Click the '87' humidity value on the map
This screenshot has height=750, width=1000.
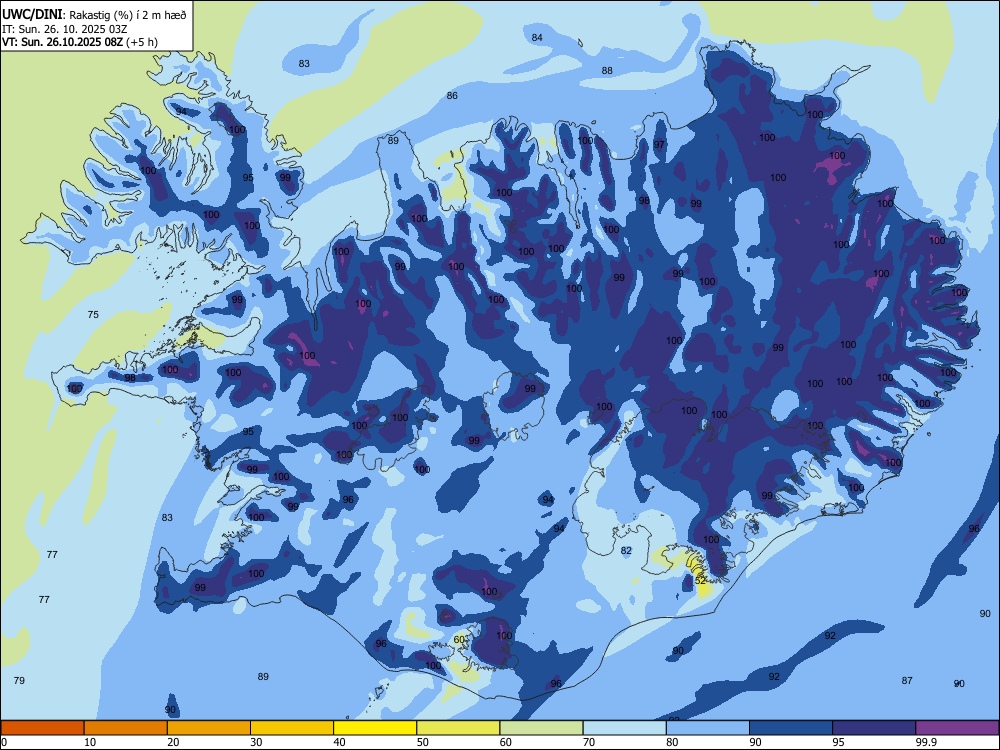point(907,680)
